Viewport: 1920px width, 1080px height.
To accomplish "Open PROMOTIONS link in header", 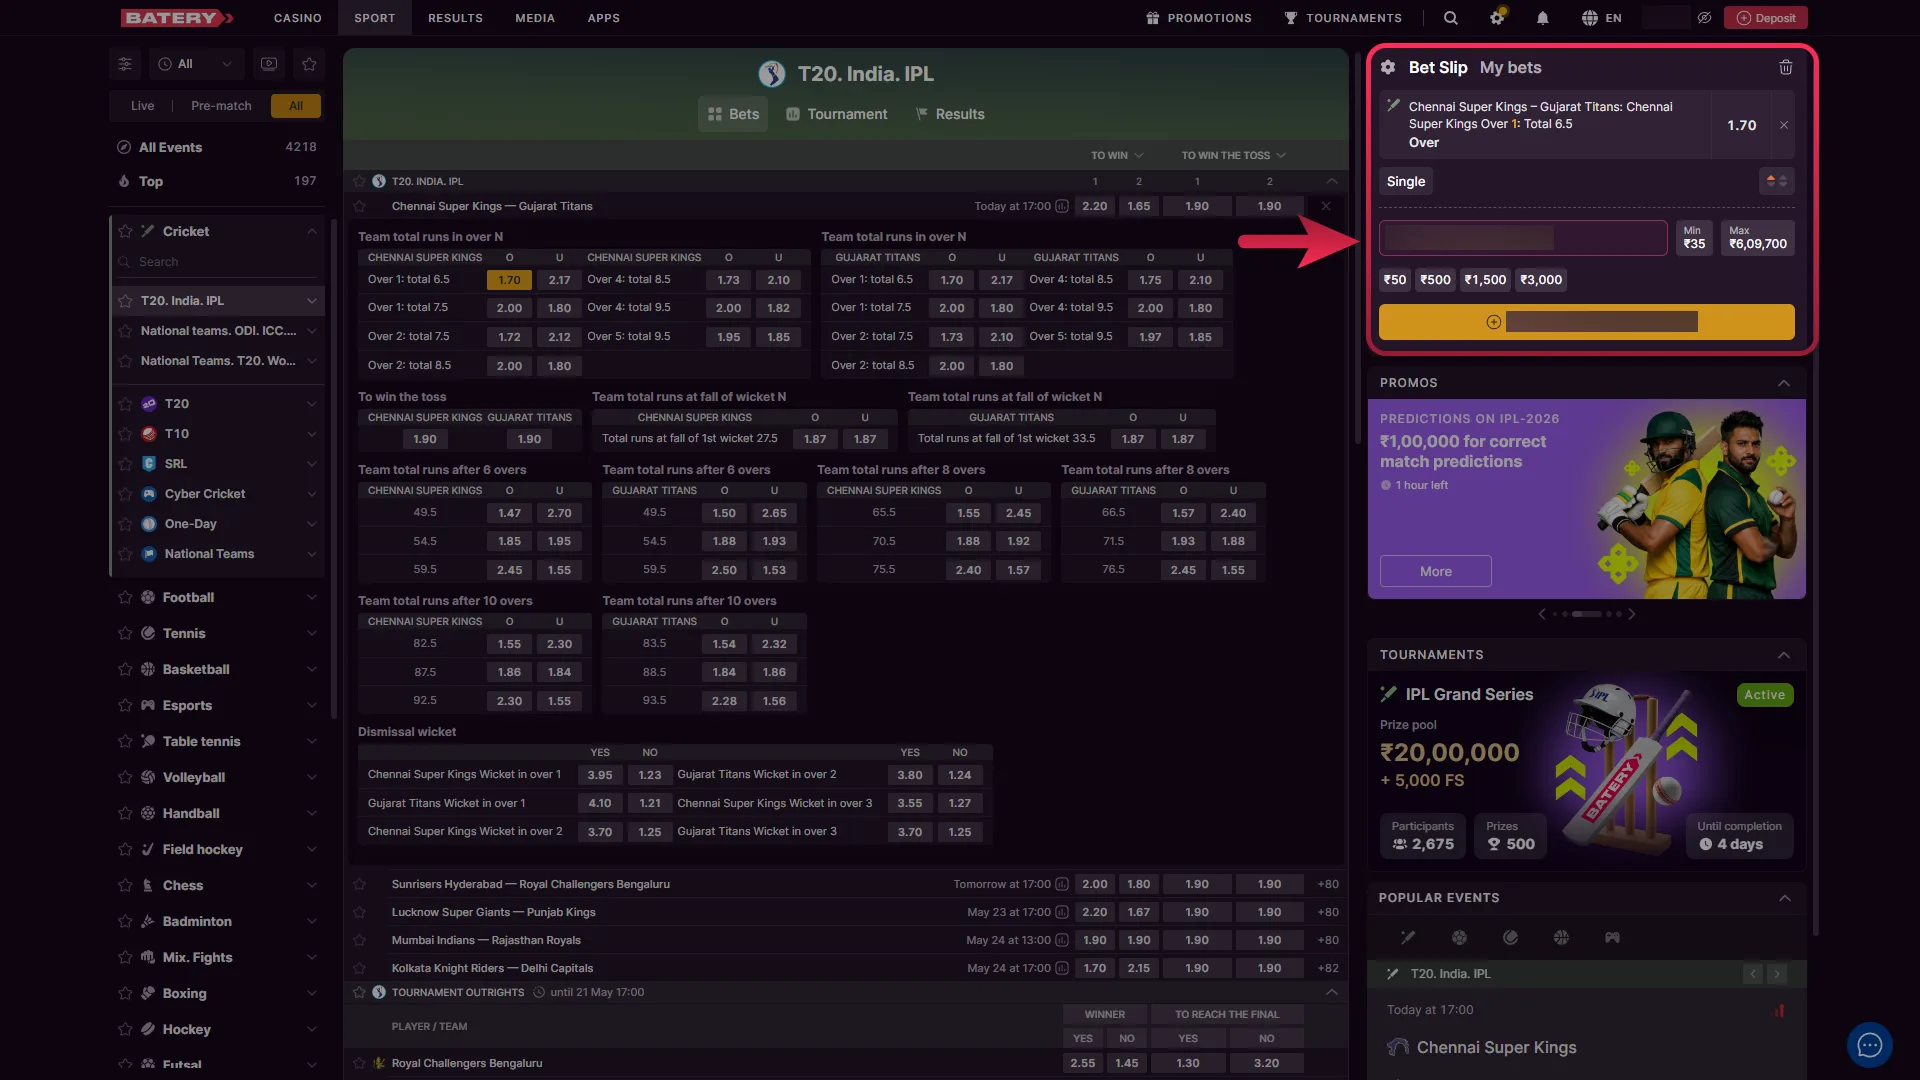I will pos(1198,18).
